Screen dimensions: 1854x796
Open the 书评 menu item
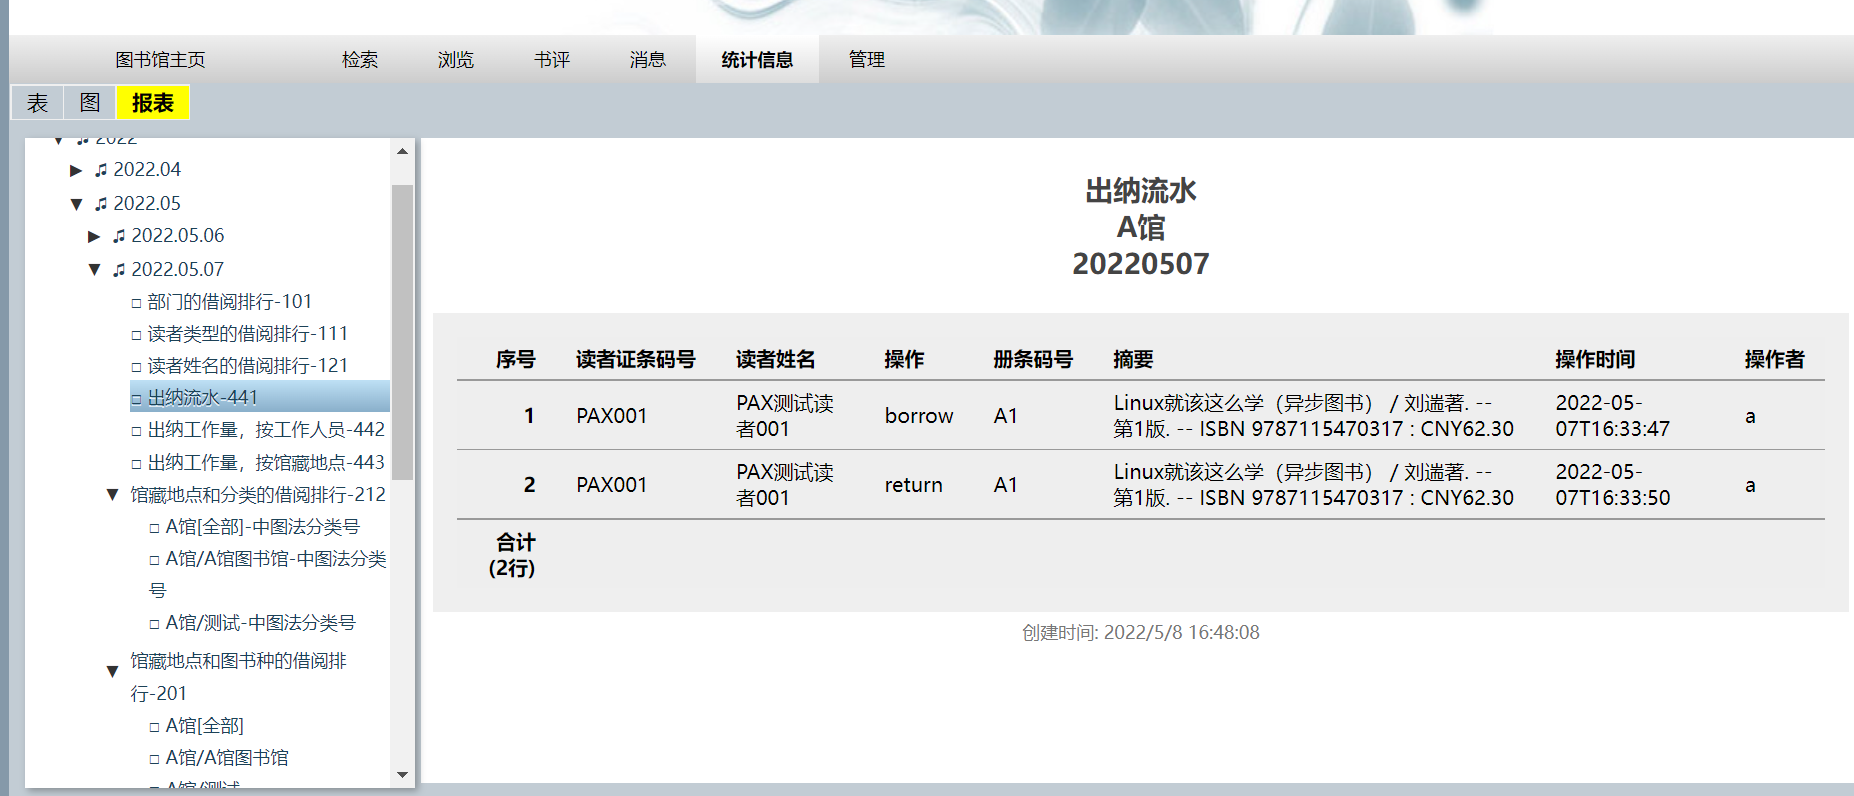(552, 60)
